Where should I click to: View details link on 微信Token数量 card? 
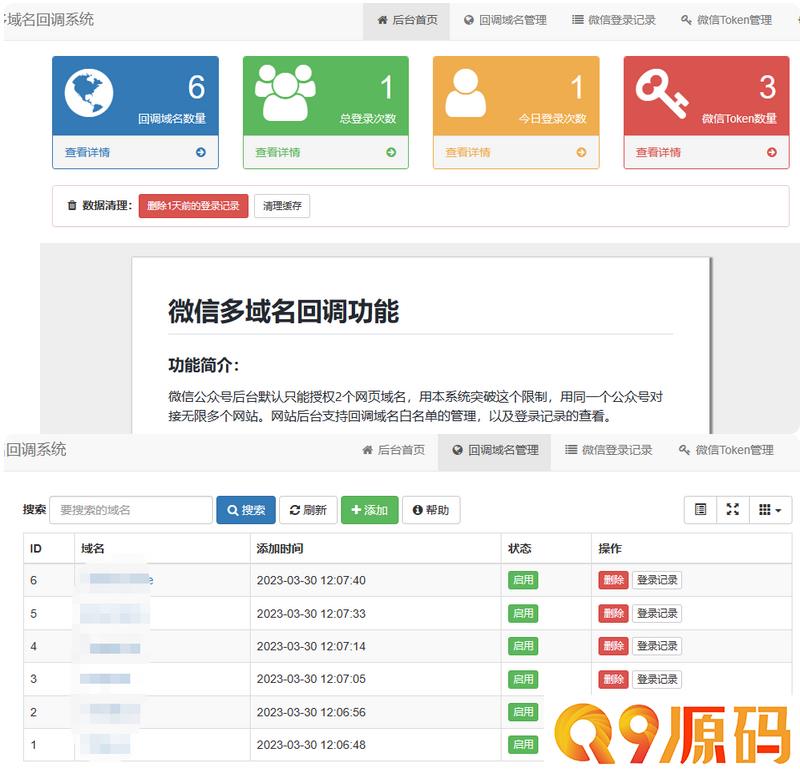tap(658, 152)
